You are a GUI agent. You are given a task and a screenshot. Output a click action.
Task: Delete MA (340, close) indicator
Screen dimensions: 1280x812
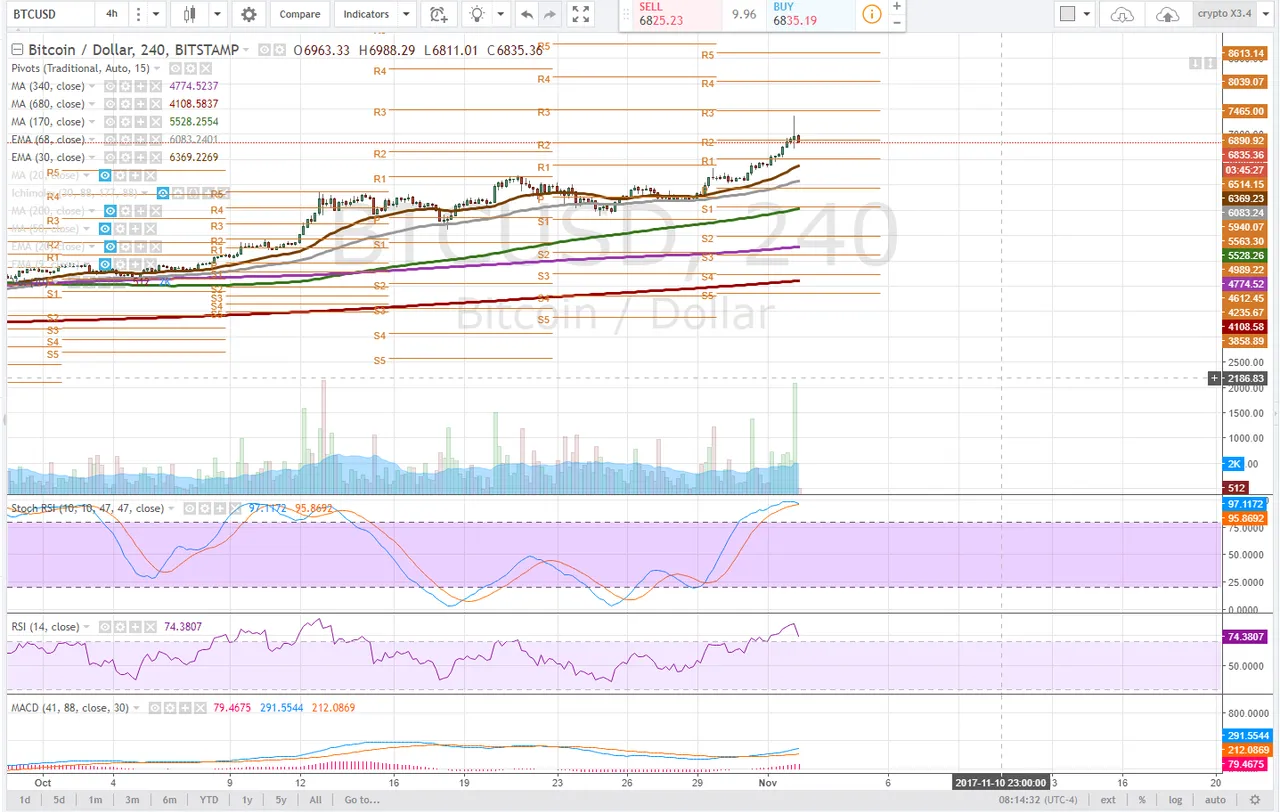pos(156,86)
